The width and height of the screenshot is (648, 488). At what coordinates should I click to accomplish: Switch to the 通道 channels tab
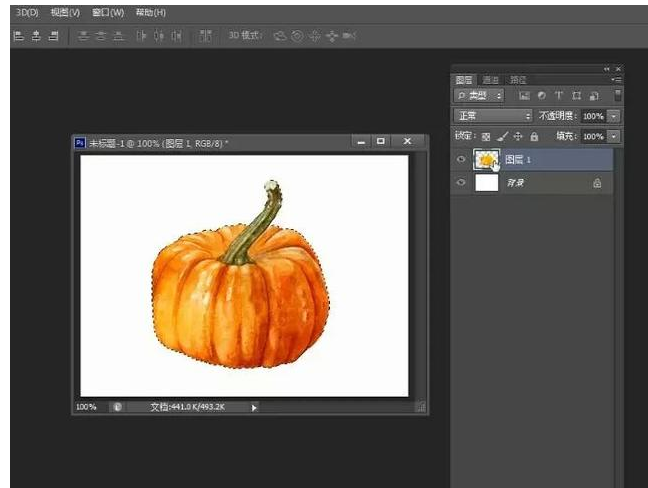pos(490,79)
